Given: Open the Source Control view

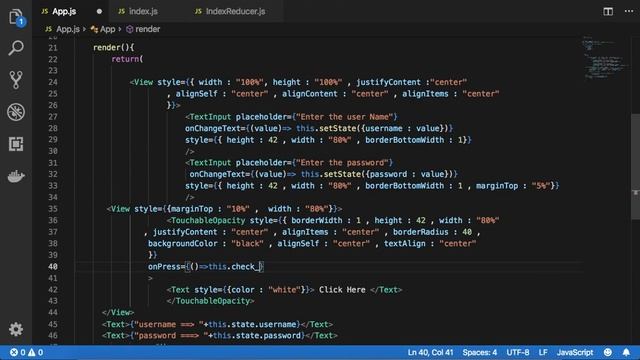Looking at the screenshot, I should (x=16, y=80).
